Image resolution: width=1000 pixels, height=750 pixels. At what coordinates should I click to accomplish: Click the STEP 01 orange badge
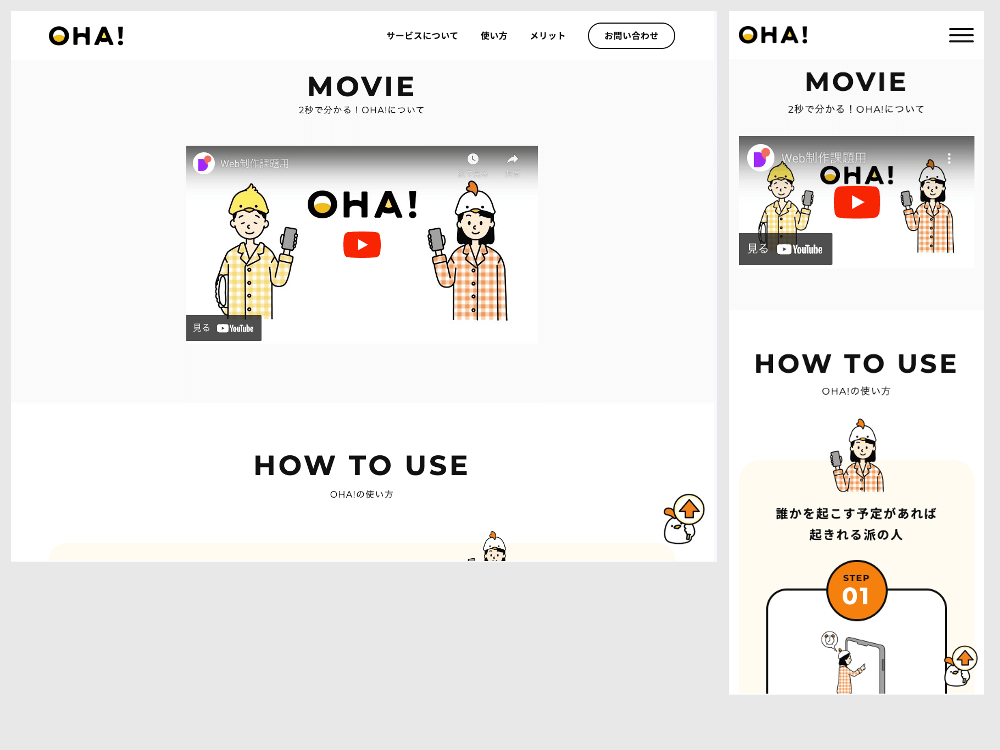(x=856, y=590)
